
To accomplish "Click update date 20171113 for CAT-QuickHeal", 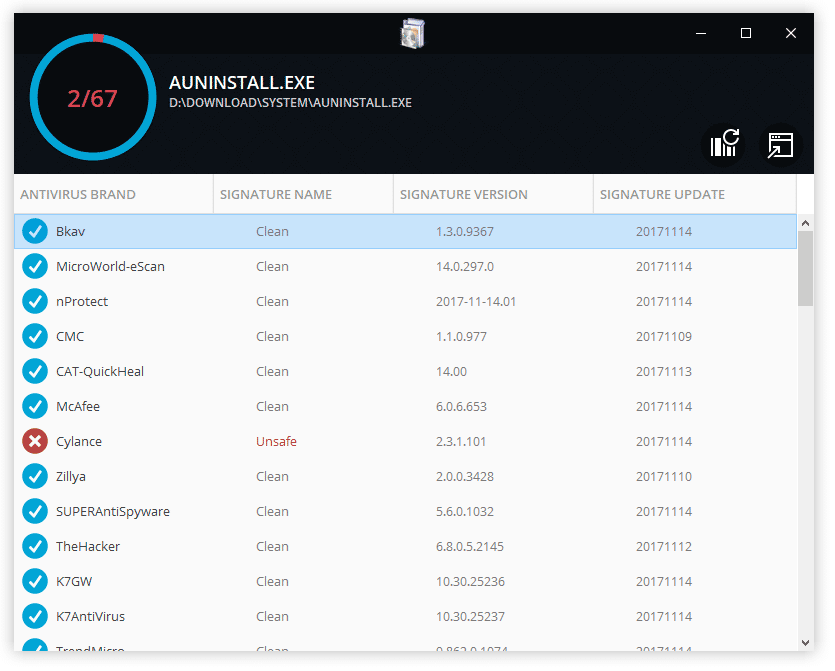I will coord(664,372).
